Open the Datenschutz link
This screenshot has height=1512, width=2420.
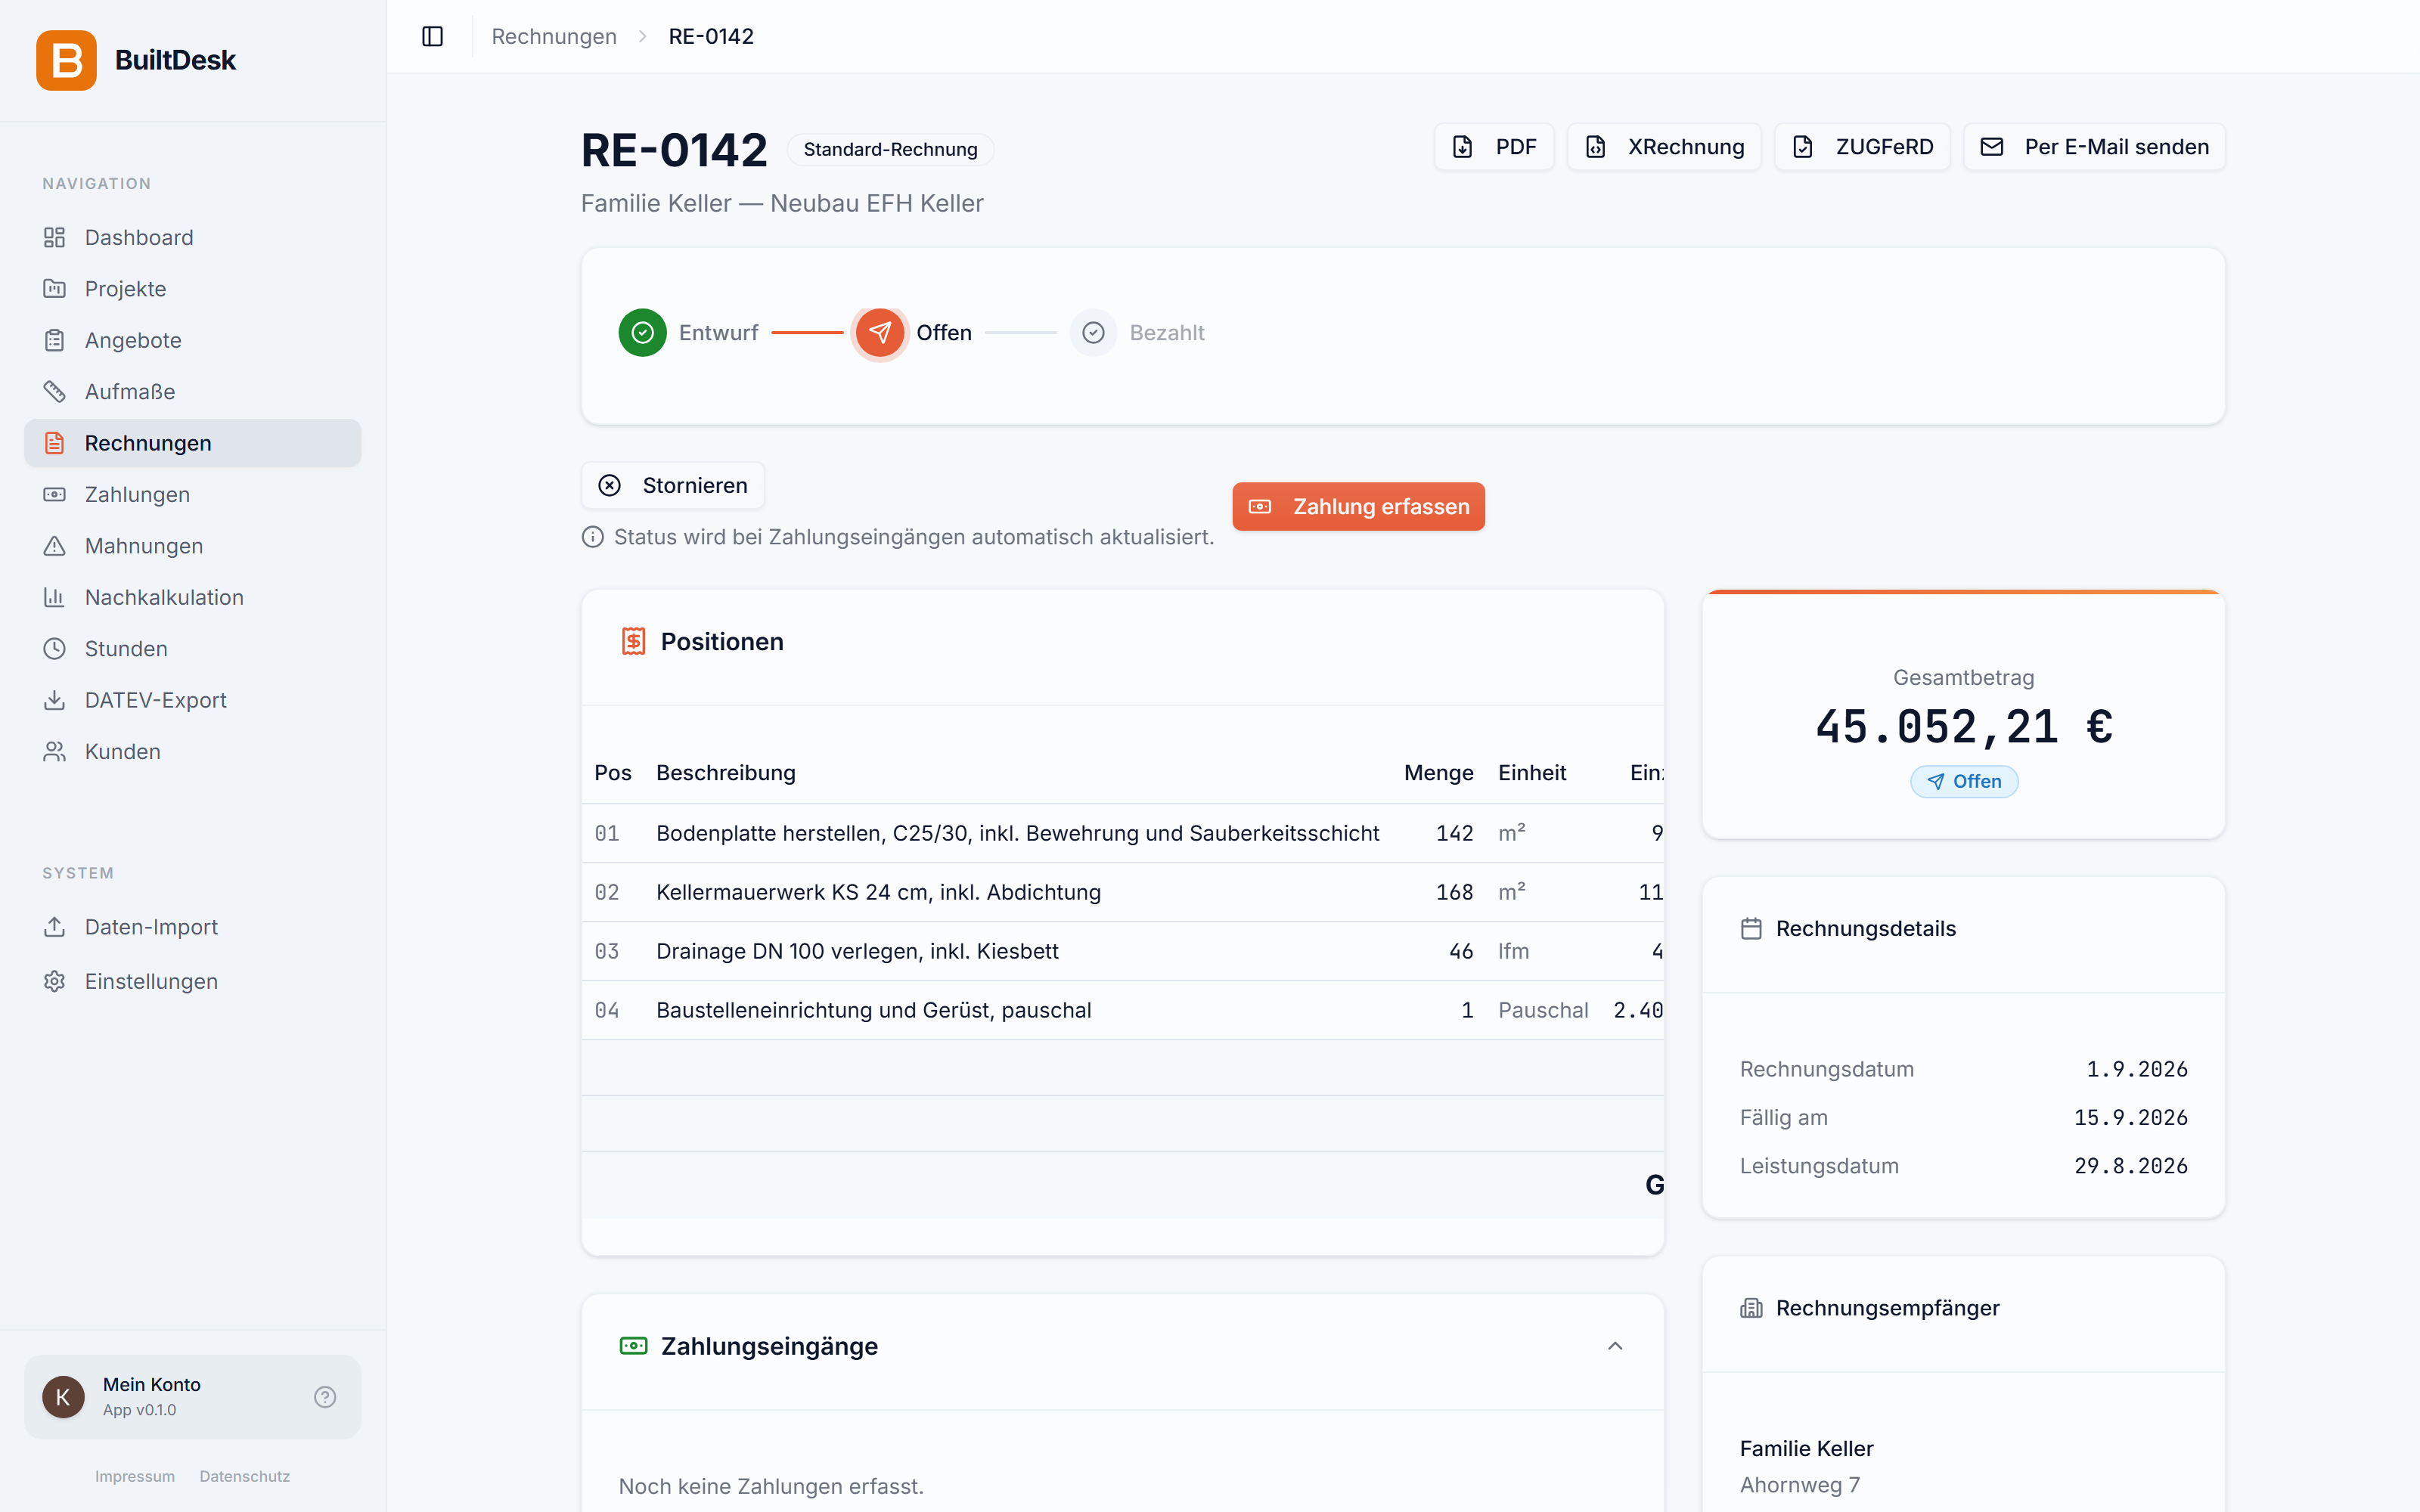pos(245,1476)
